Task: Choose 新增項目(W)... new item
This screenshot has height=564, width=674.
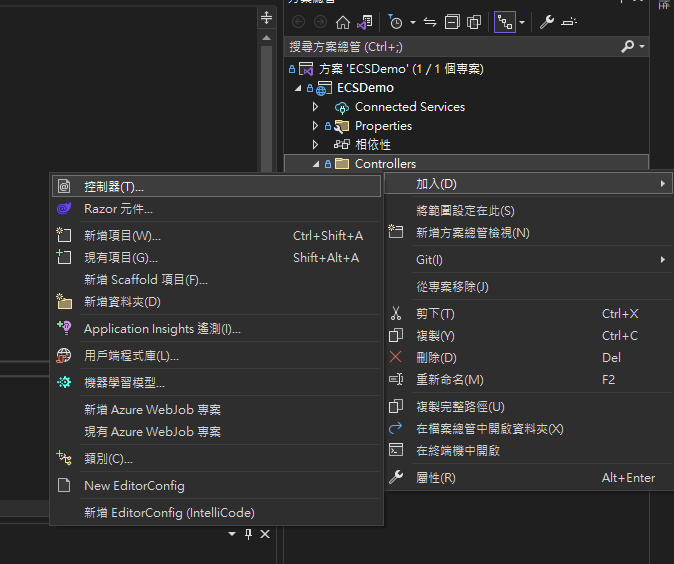Action: click(216, 236)
